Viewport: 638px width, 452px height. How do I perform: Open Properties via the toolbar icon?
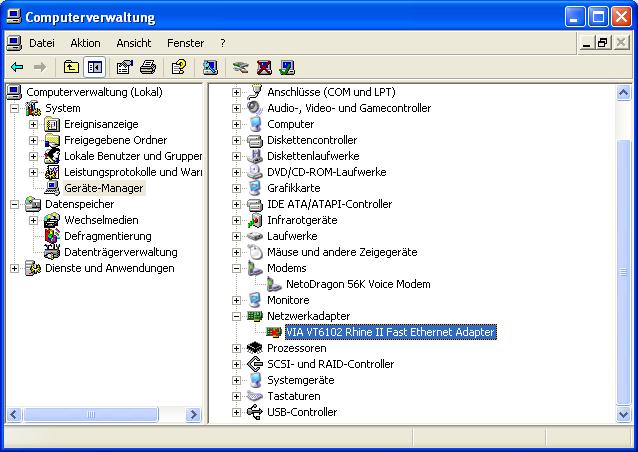click(x=124, y=67)
